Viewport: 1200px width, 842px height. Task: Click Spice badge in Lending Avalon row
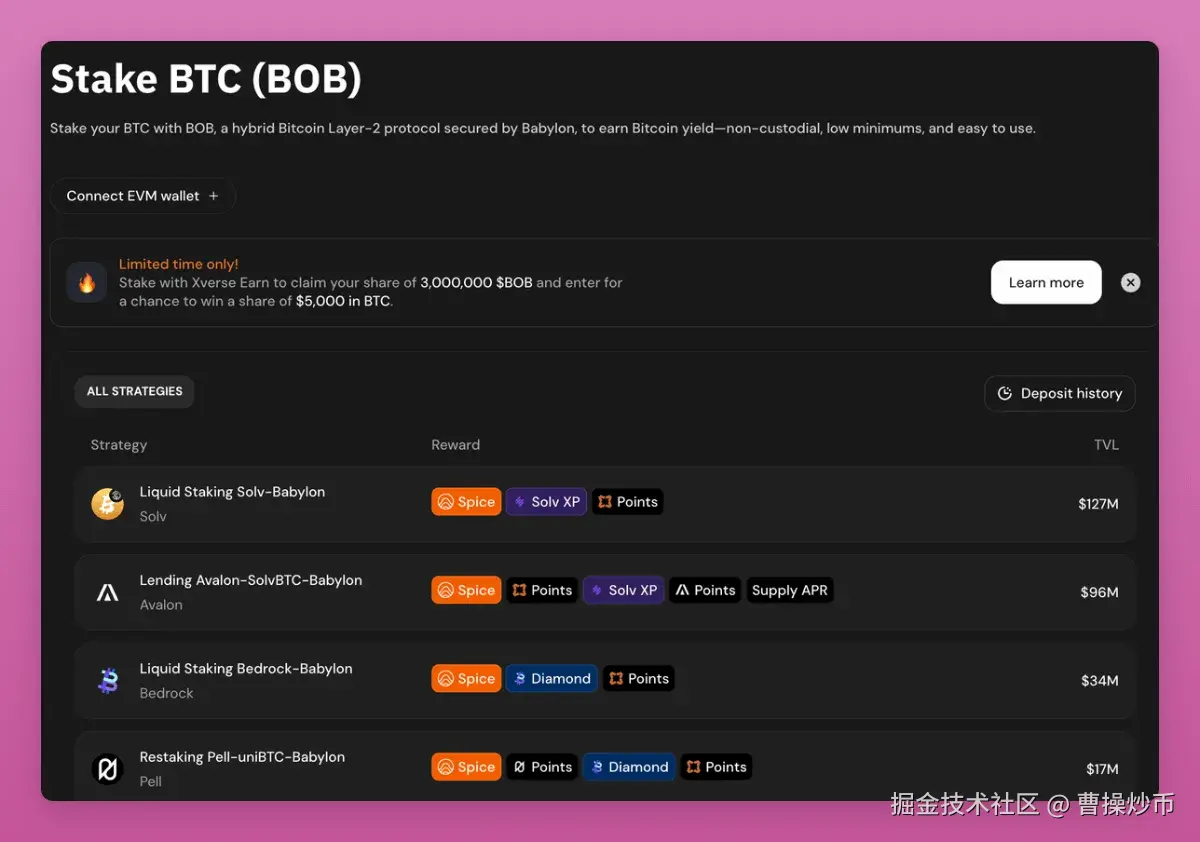[466, 590]
